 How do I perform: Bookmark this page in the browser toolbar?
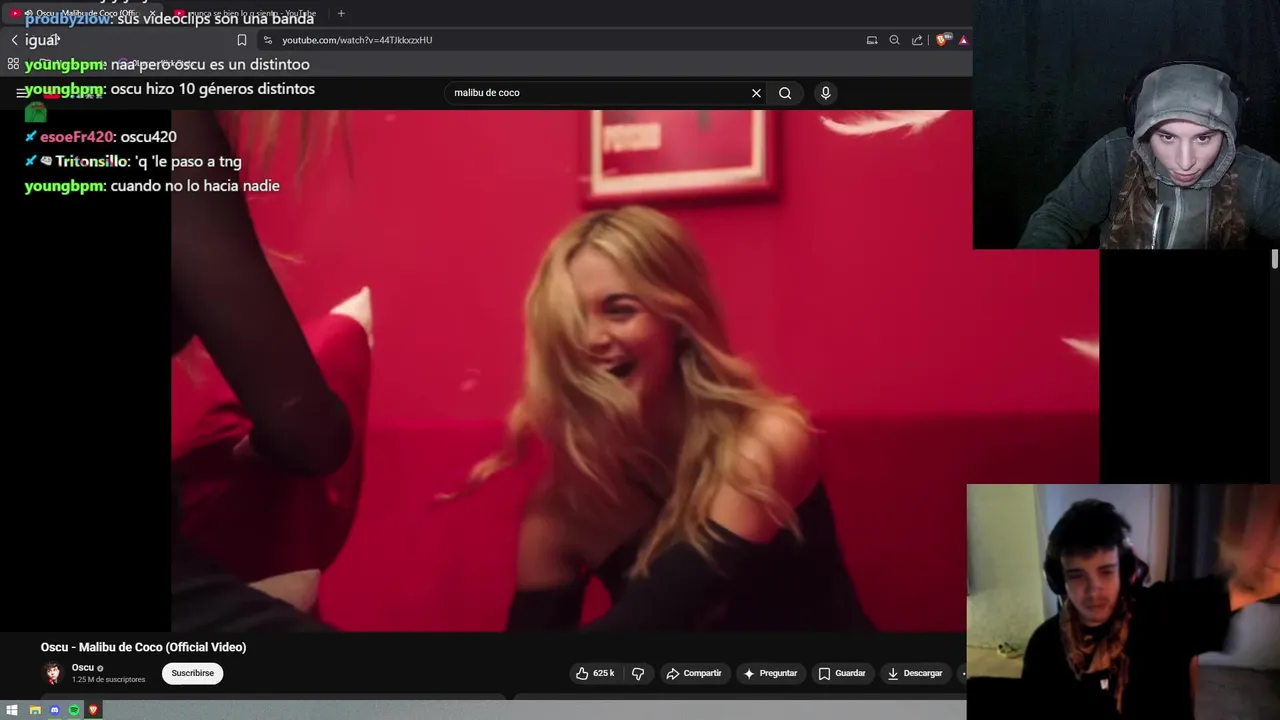tap(241, 40)
